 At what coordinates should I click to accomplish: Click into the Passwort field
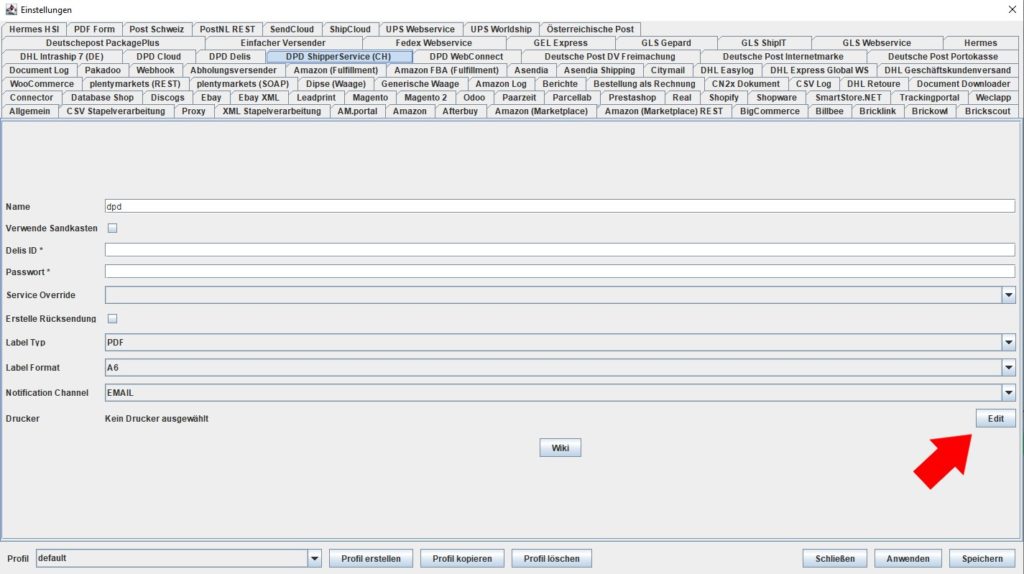click(x=560, y=271)
